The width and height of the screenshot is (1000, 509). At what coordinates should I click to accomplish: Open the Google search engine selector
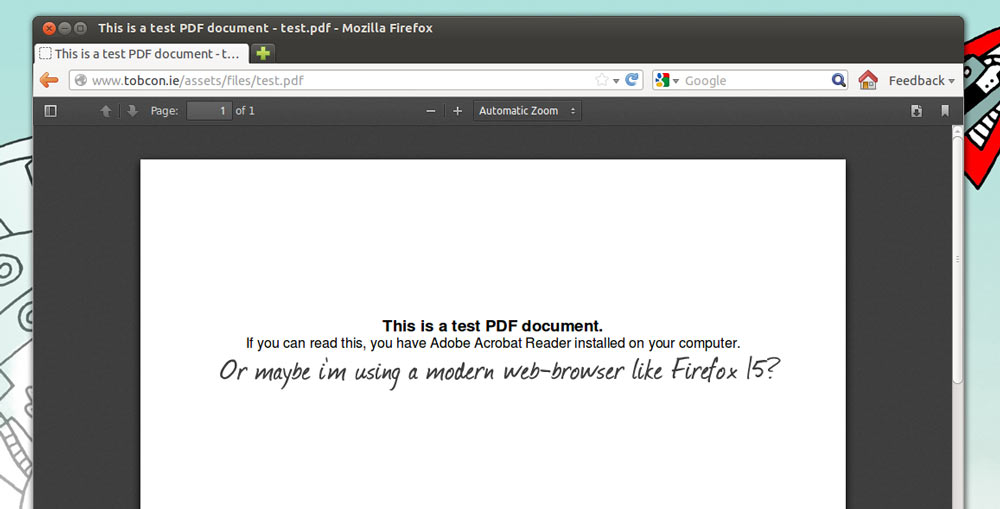[666, 80]
